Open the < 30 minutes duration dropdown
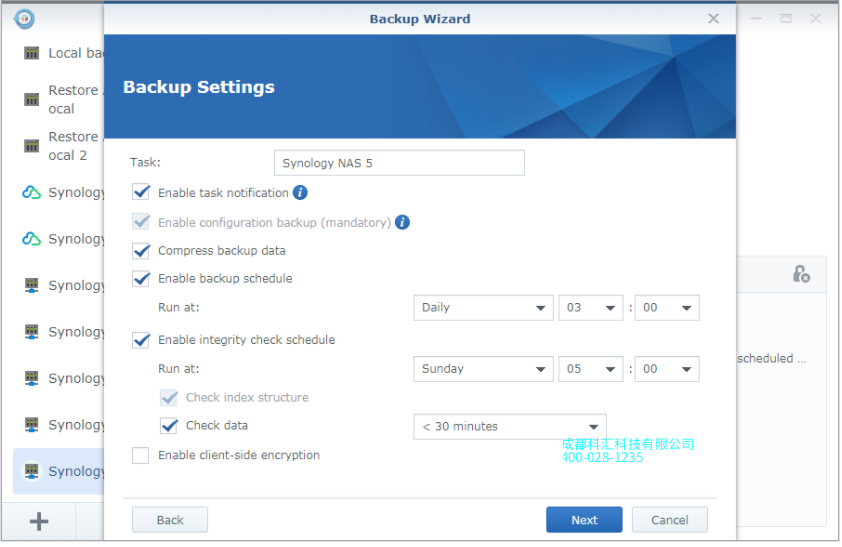The image size is (842, 547). (x=510, y=427)
